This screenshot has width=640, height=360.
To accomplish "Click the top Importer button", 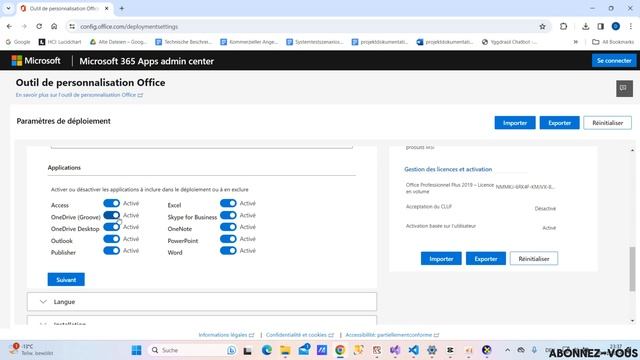I will coord(515,123).
